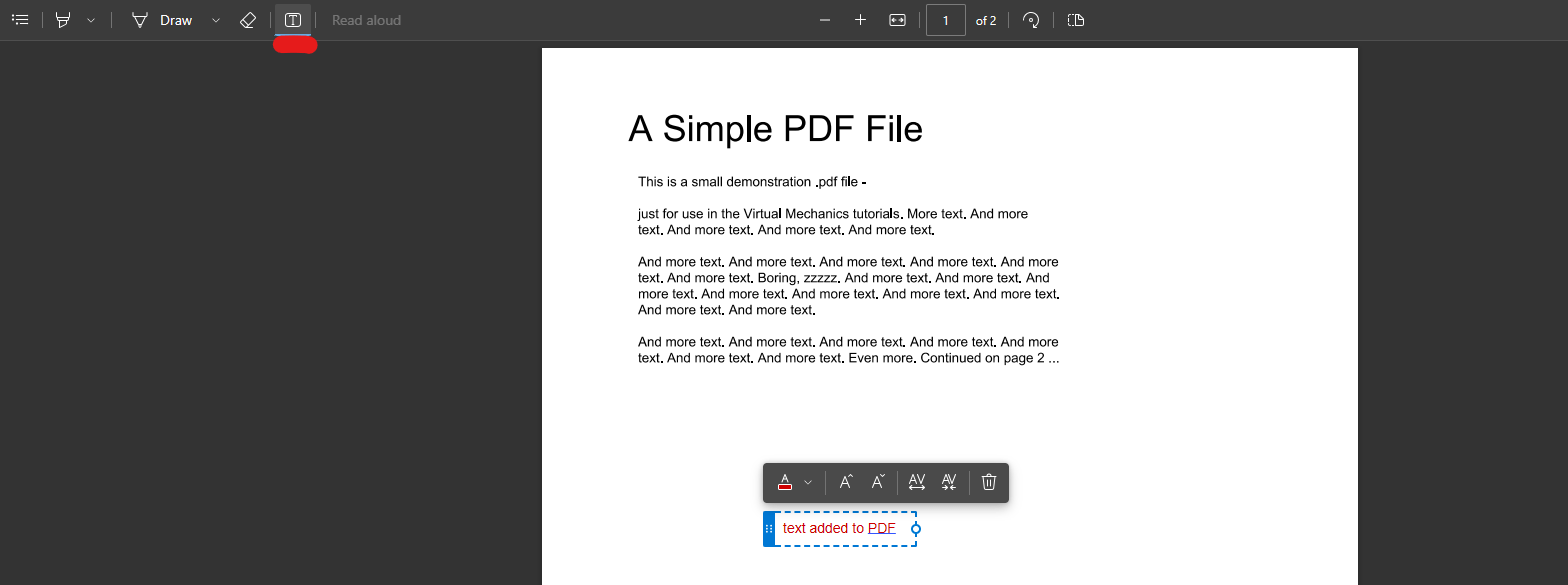Click 'This is a small demonstration .pdf file' line

pyautogui.click(x=752, y=182)
